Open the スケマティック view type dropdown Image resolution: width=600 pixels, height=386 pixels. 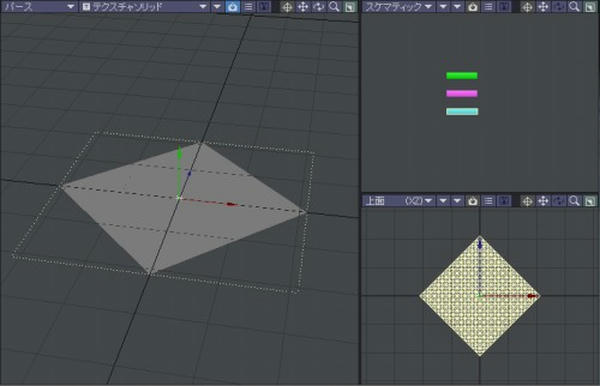pos(398,7)
